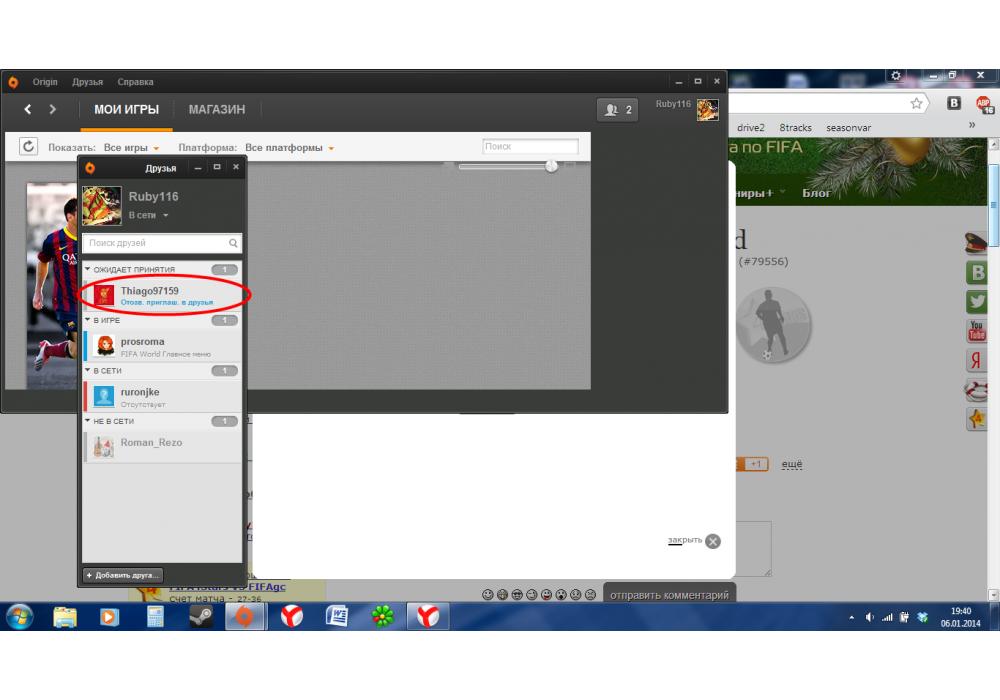Open the Steam icon in the taskbar
1000x700 pixels.
tap(201, 617)
